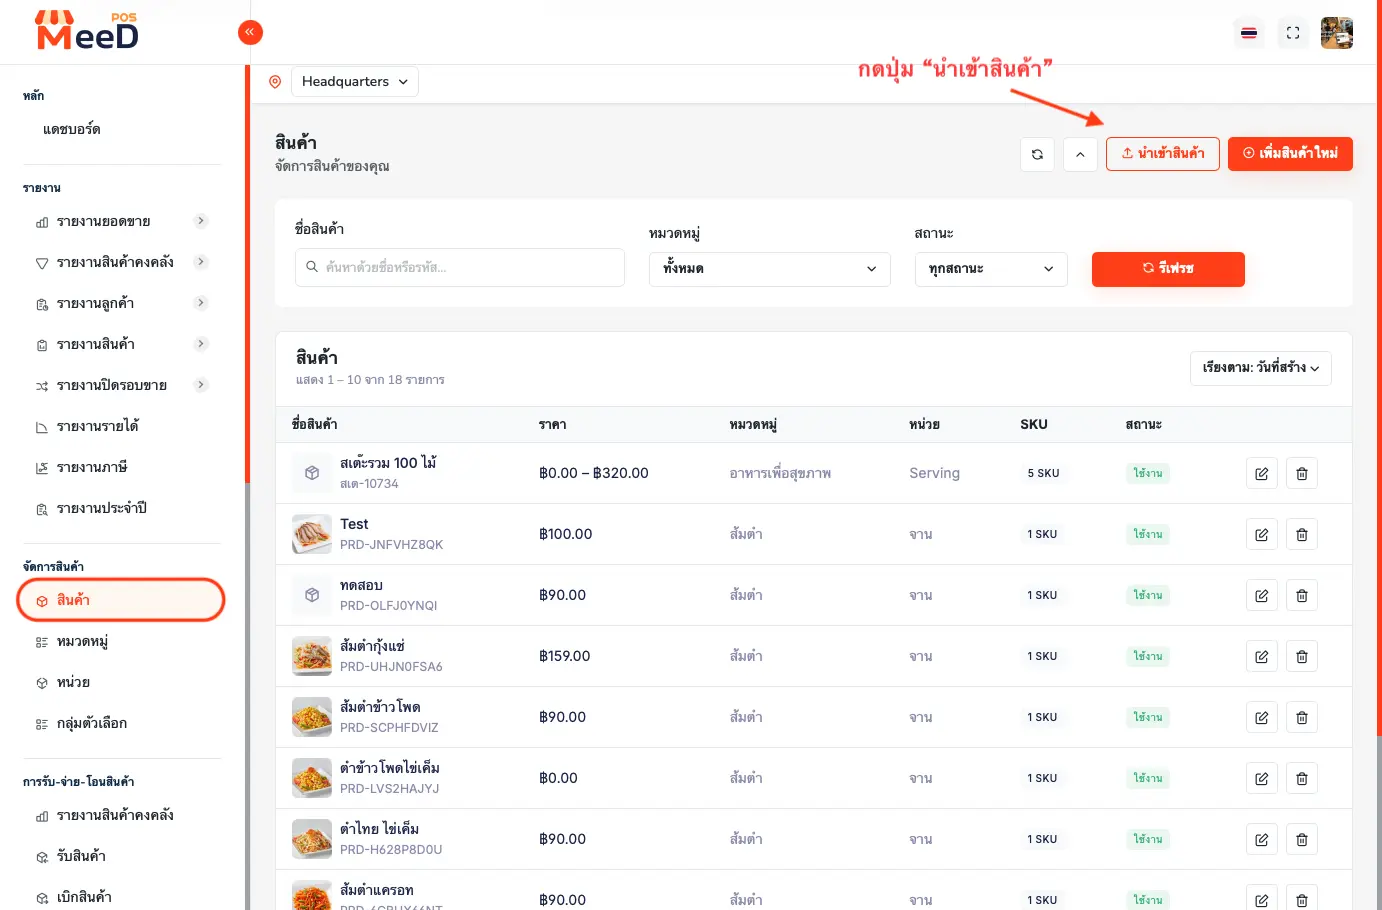Viewport: 1382px width, 910px height.
Task: Collapse the filter panel with the up-chevron button
Action: coord(1081,154)
